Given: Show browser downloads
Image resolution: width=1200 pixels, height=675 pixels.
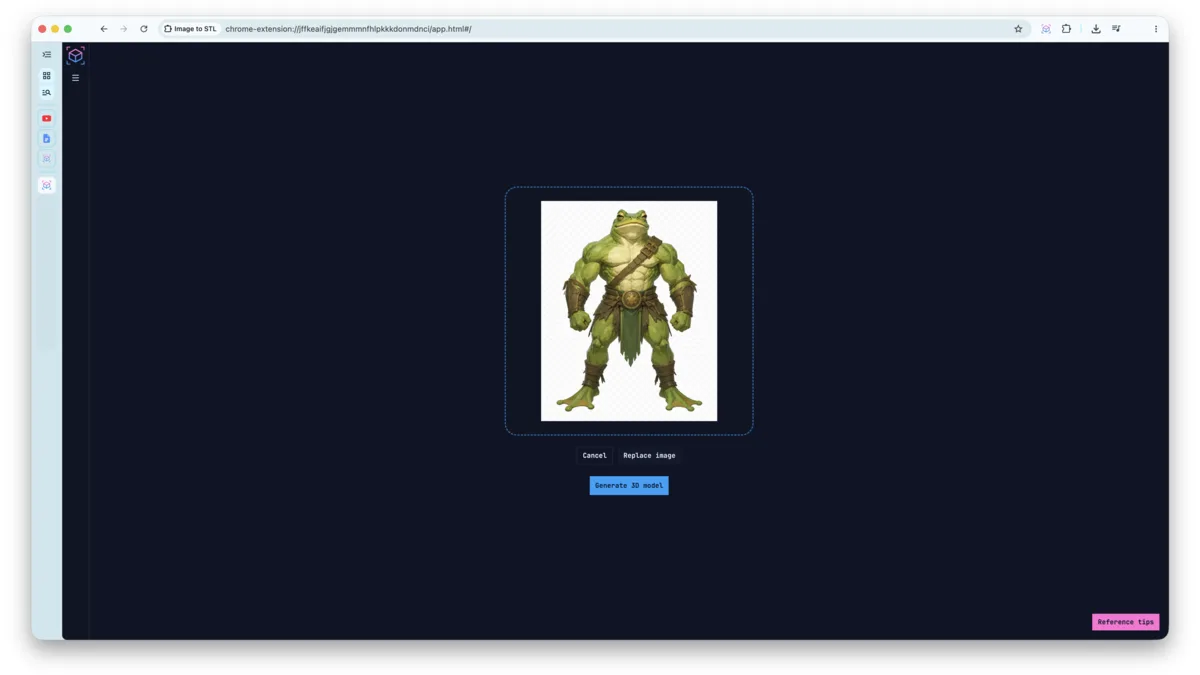Looking at the screenshot, I should 1096,29.
